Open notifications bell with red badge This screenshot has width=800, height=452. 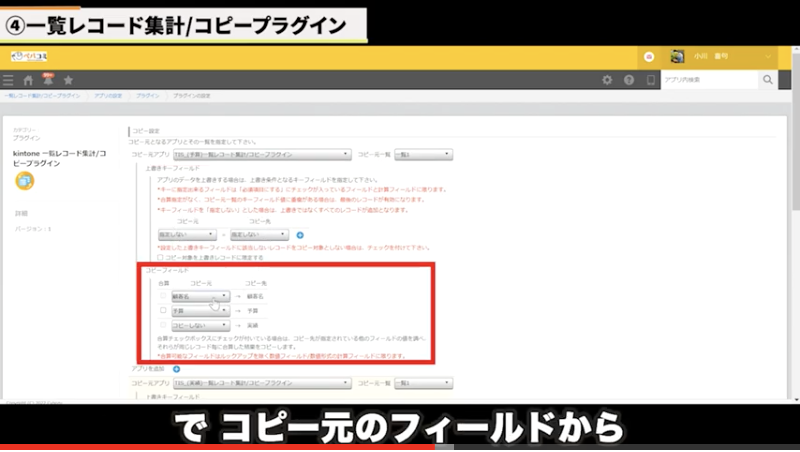[48, 79]
